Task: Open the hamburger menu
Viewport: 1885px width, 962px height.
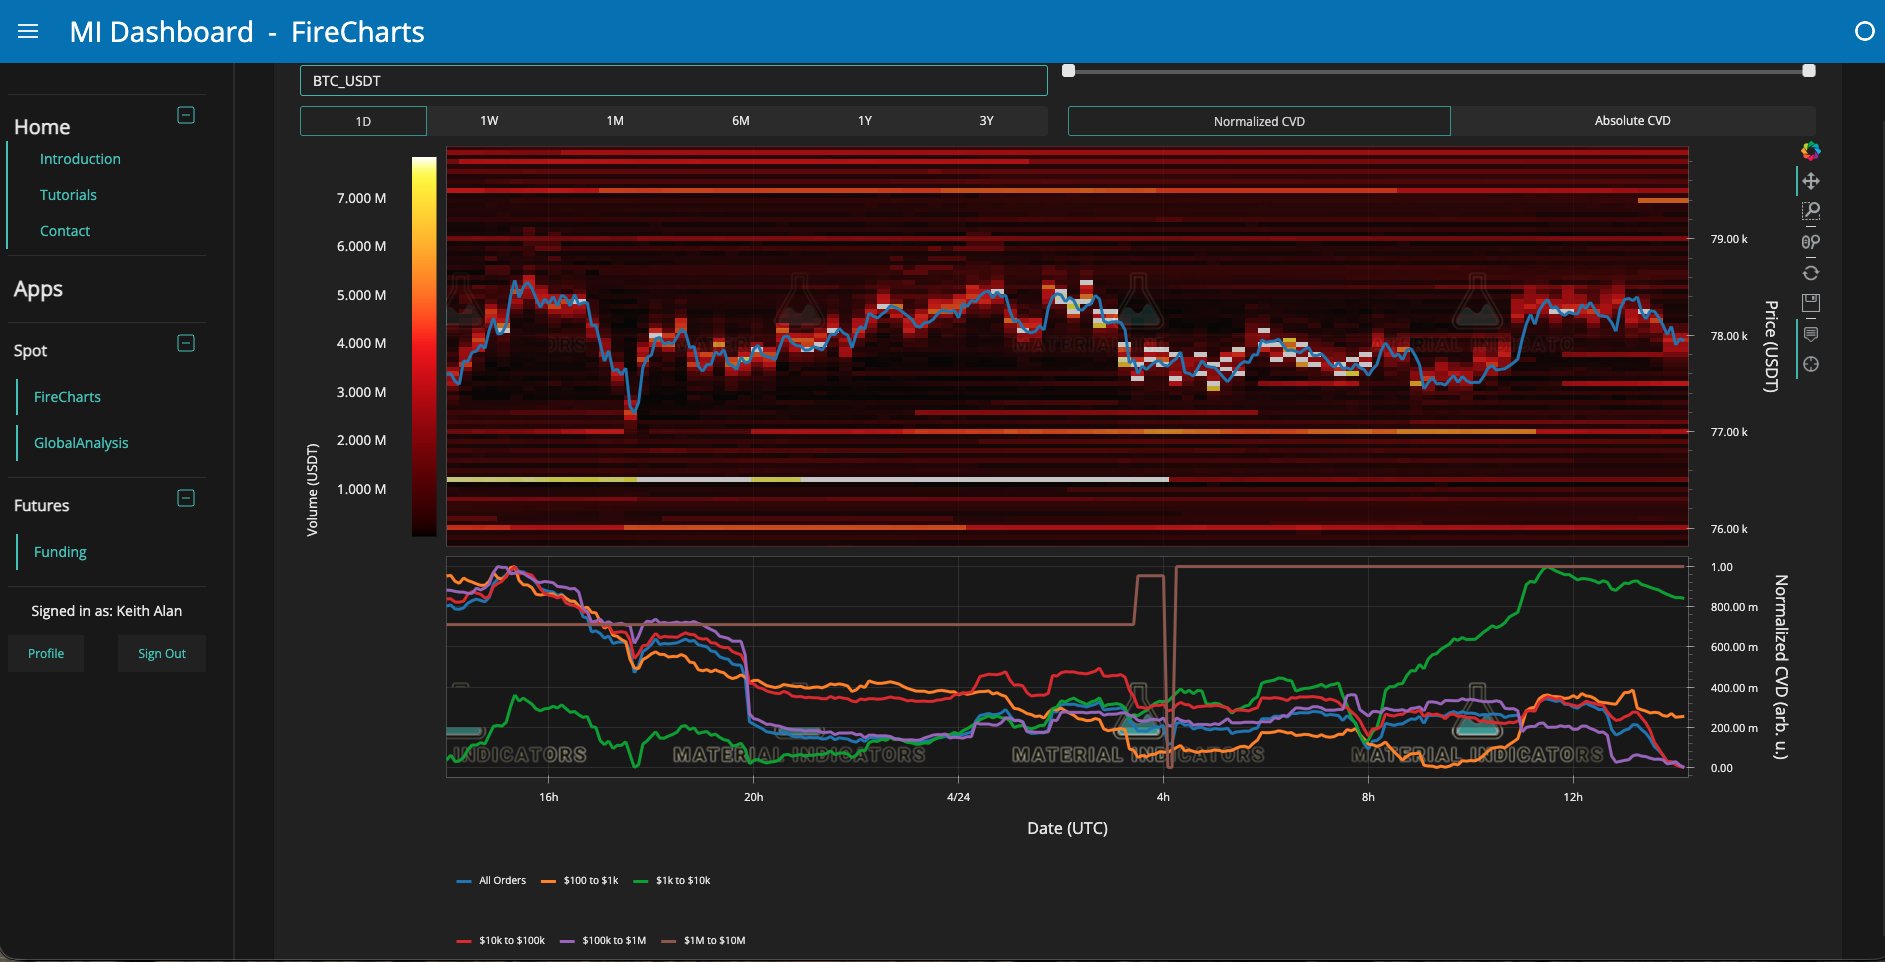Action: 28,32
